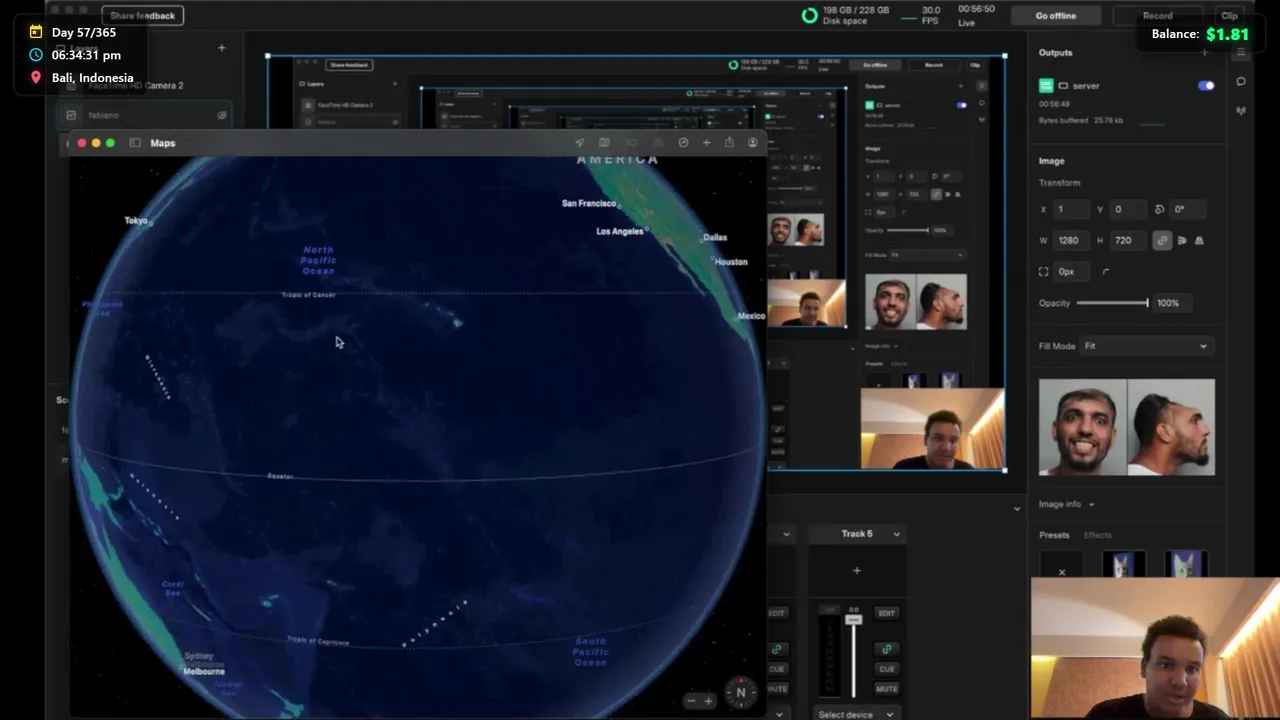Screen dimensions: 1280x720
Task: Toggle the aspect ratio lock link button
Action: coord(1162,241)
